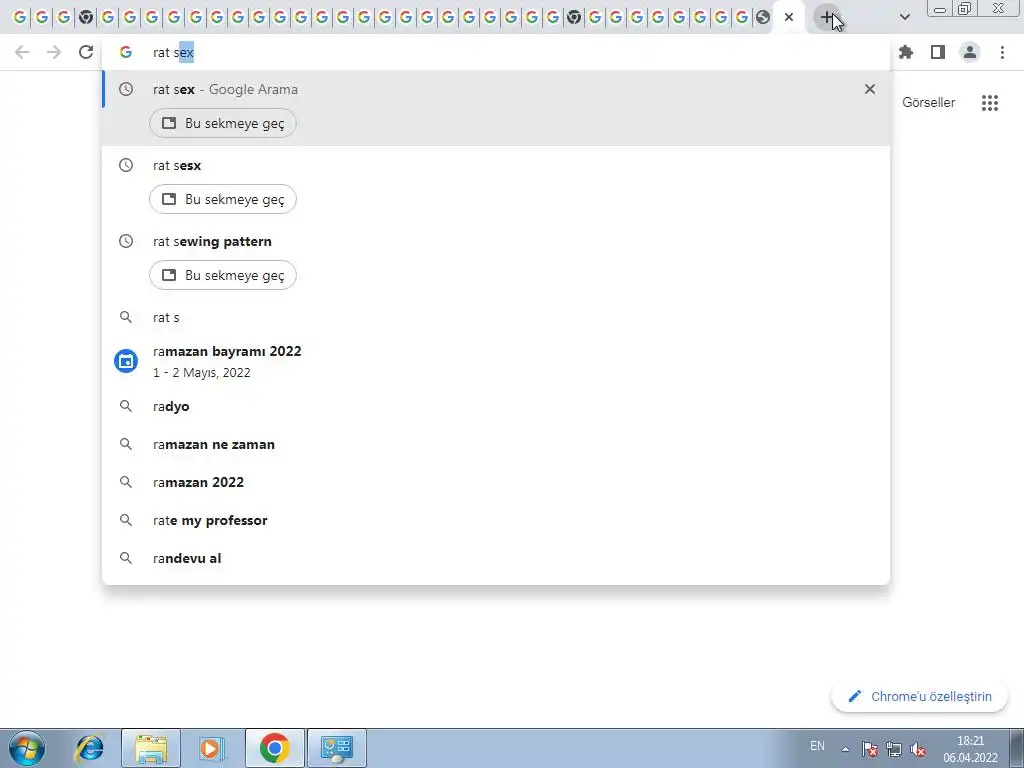Launch Internet Explorer from taskbar

tap(89, 748)
